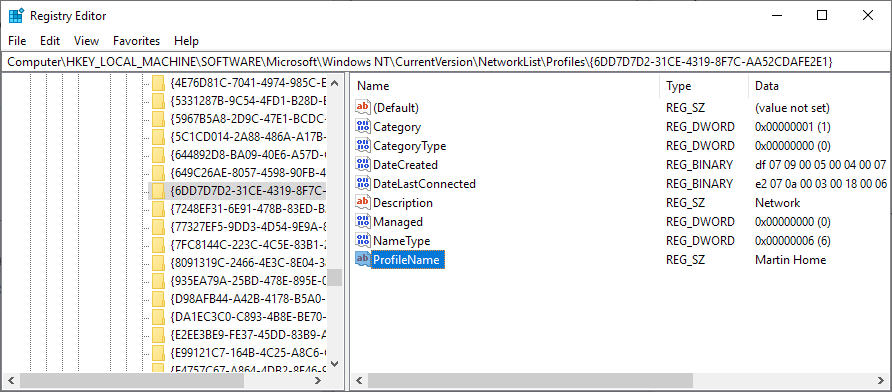The image size is (892, 392).
Task: Open the File menu
Action: pyautogui.click(x=17, y=41)
